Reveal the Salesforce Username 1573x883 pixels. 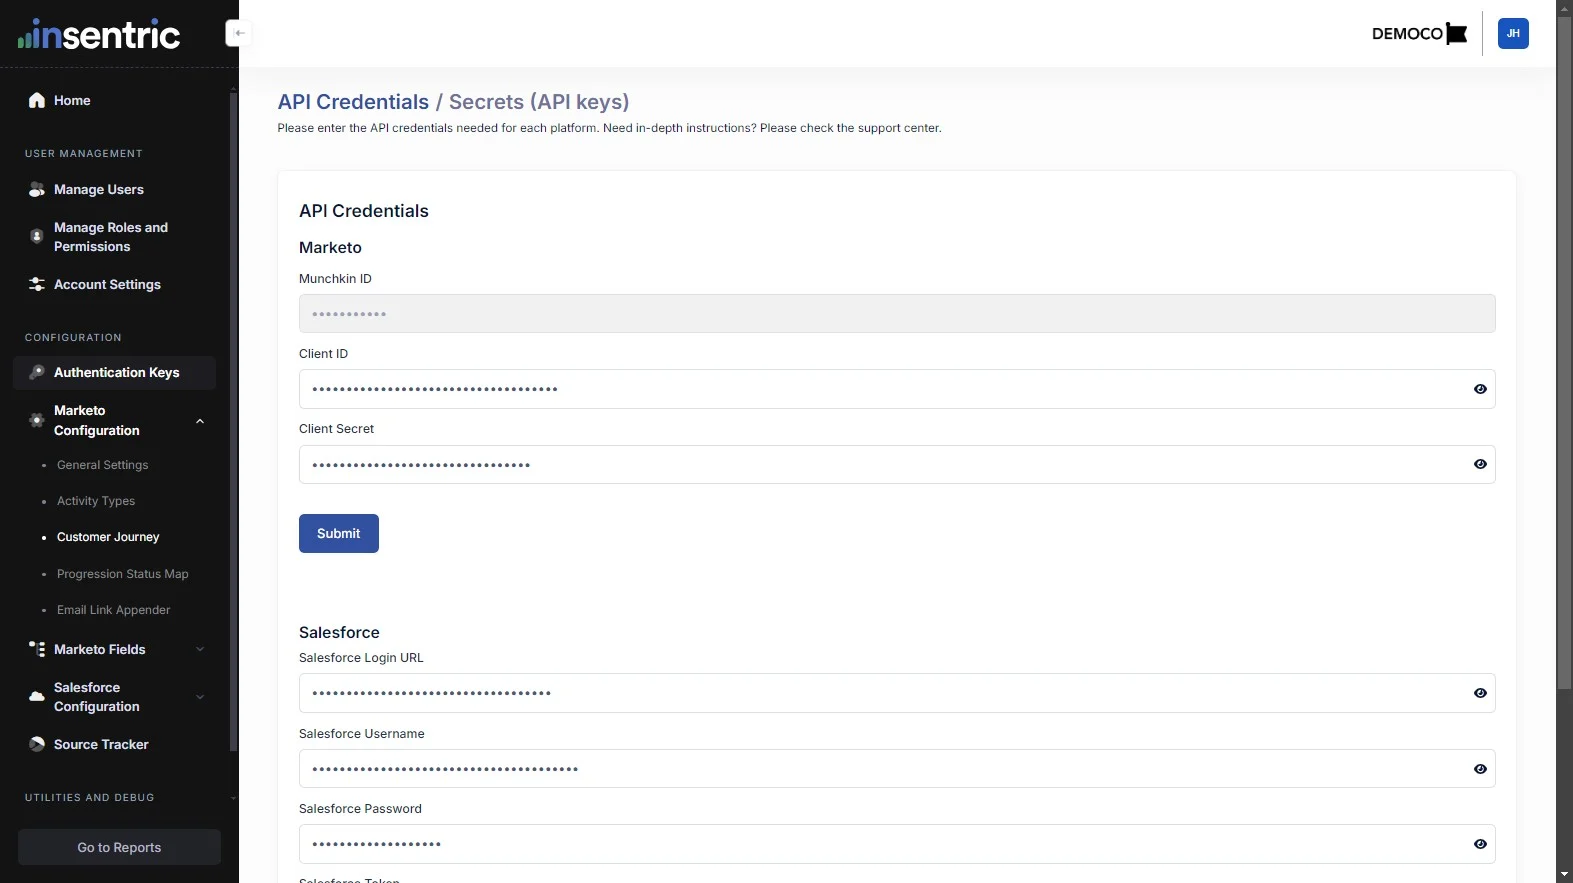coord(1480,769)
